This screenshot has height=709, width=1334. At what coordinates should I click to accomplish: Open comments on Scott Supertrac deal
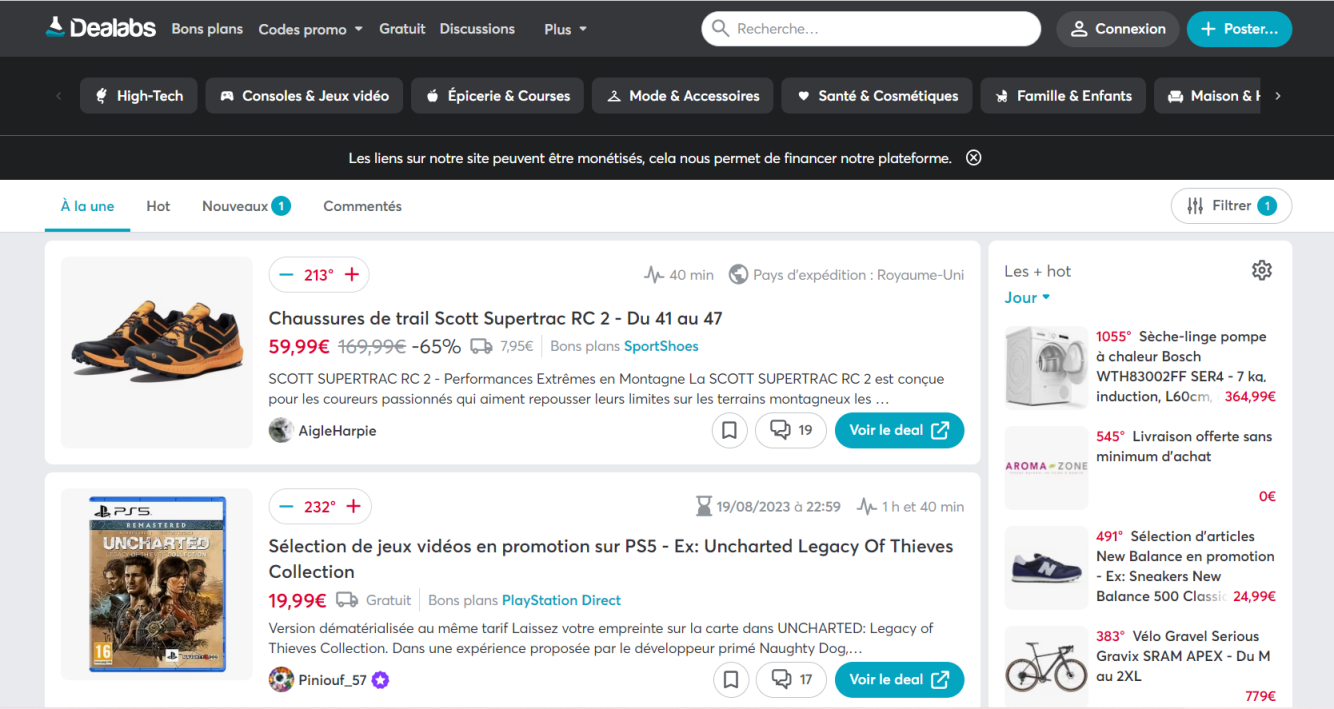[x=790, y=430]
